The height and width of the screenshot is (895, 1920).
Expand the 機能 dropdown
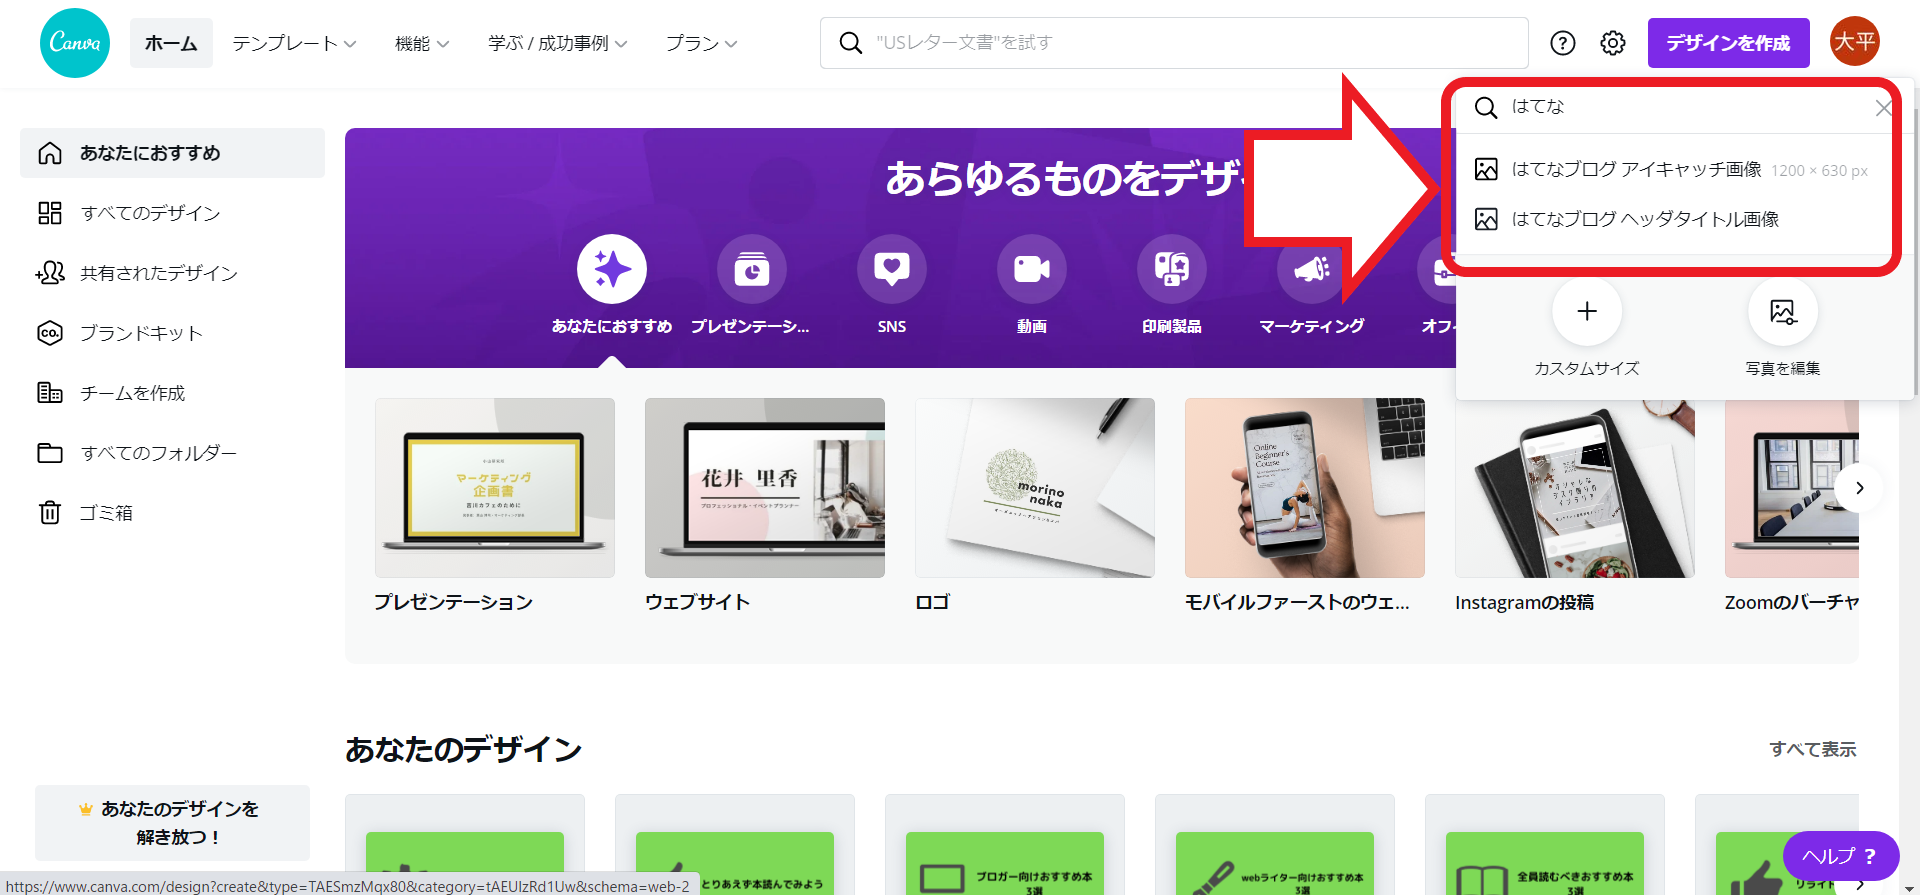pyautogui.click(x=422, y=43)
